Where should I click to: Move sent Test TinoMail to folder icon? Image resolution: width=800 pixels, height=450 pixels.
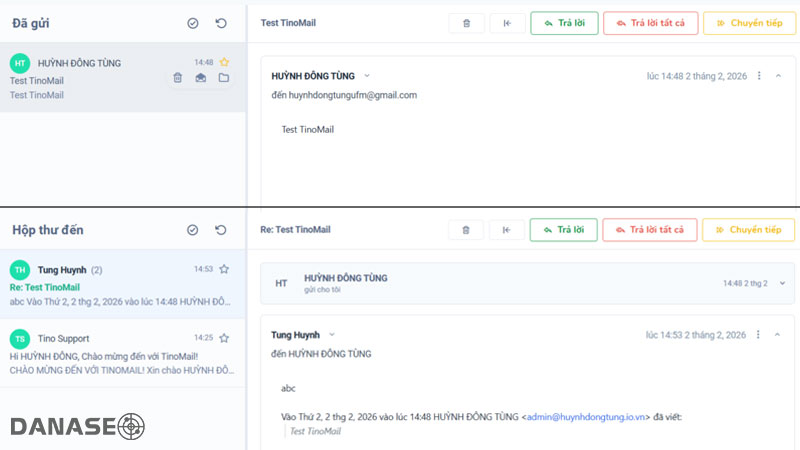coord(223,78)
